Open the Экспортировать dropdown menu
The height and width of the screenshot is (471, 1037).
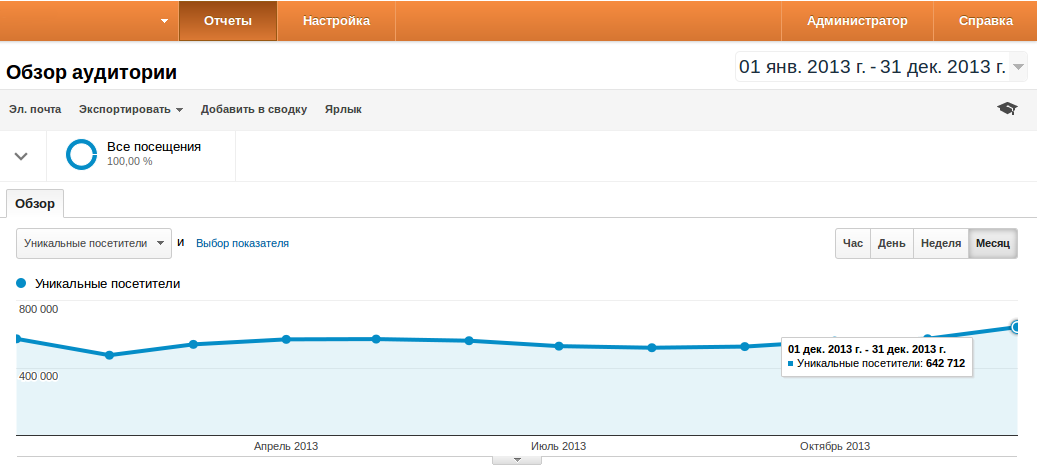pos(131,110)
